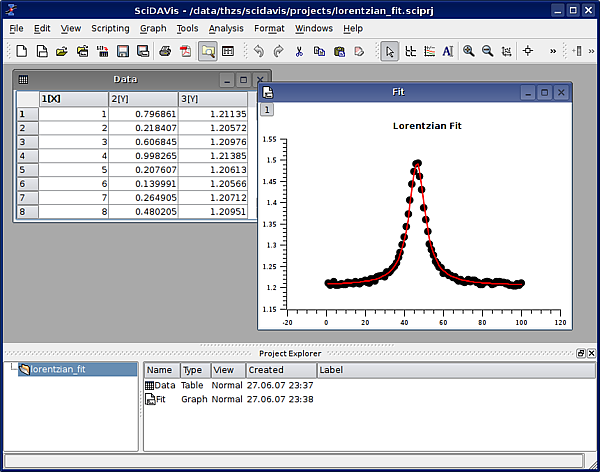600x472 pixels.
Task: Open the Graph menu
Action: point(153,28)
